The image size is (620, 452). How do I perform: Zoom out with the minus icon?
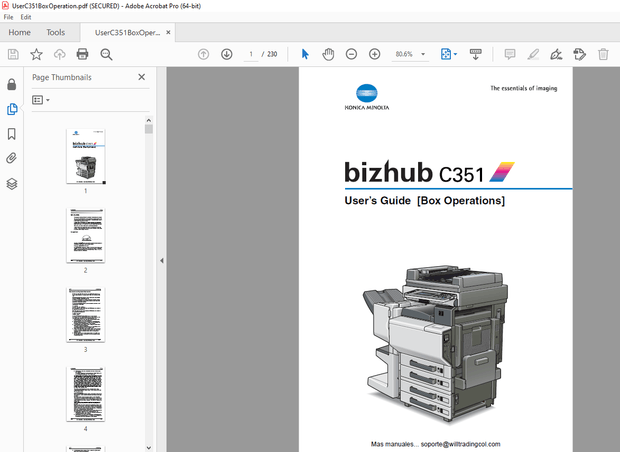point(351,54)
